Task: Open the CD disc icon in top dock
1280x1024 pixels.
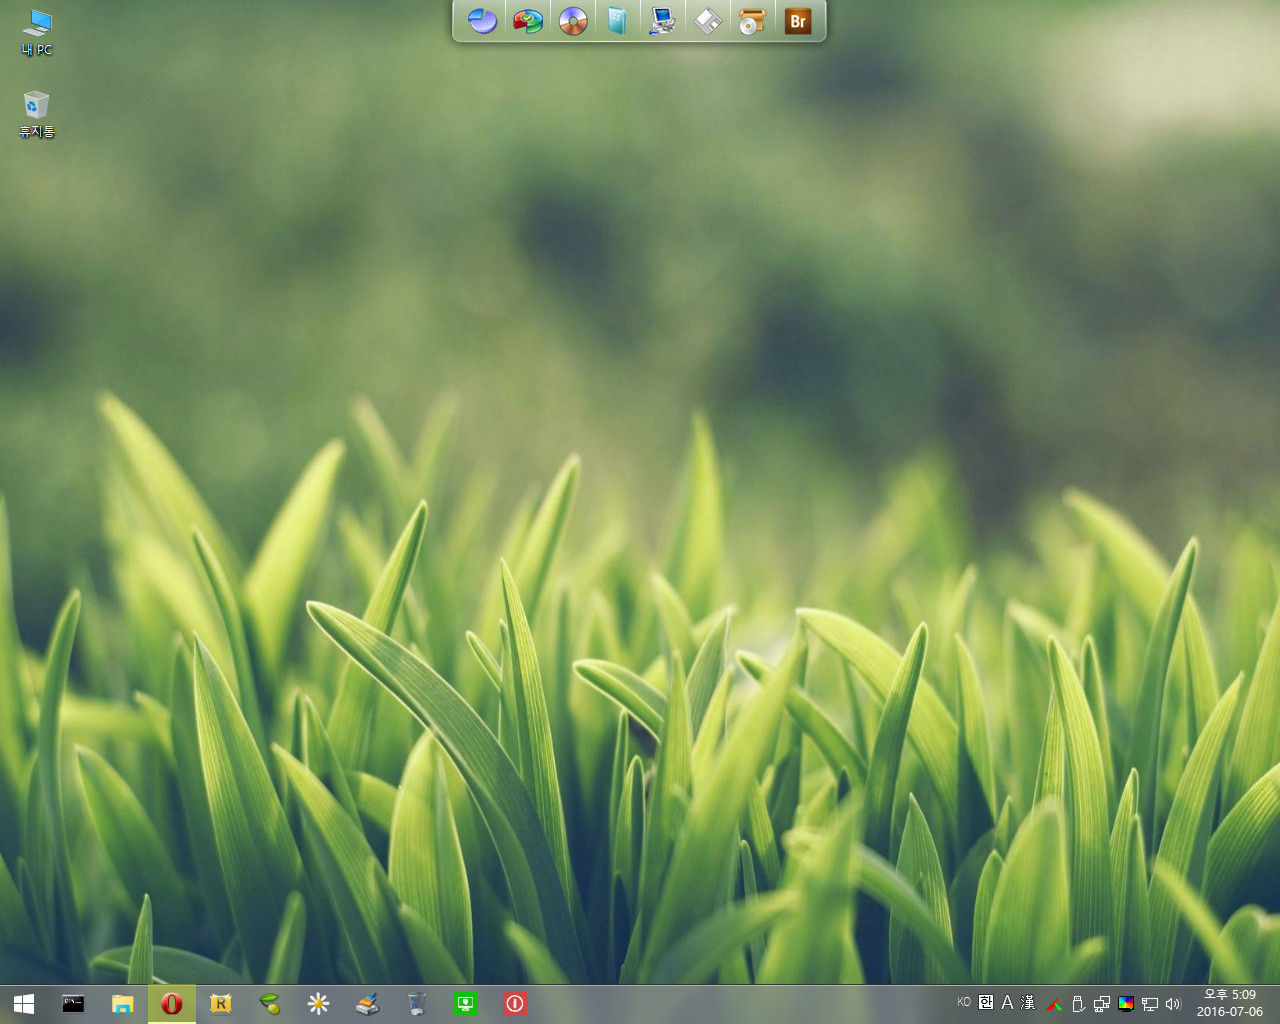Action: coord(573,21)
